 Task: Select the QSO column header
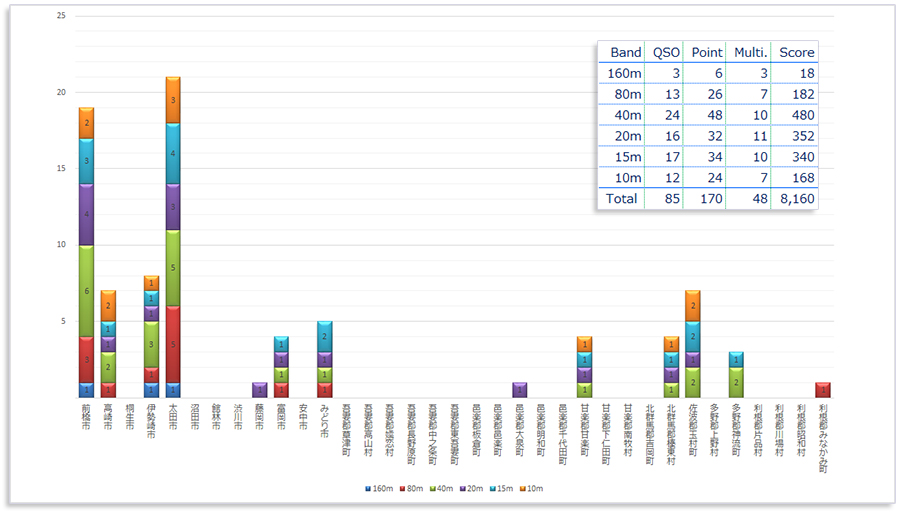tap(664, 52)
